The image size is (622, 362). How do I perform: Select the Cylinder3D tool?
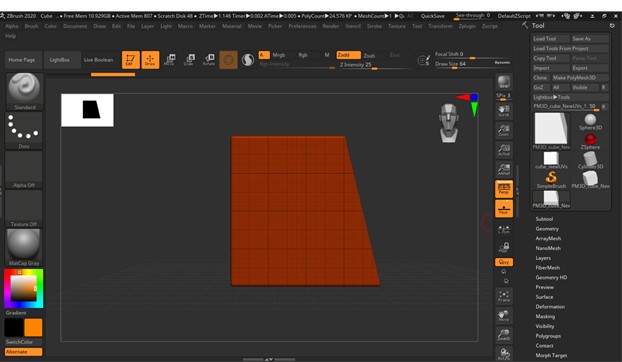point(590,161)
